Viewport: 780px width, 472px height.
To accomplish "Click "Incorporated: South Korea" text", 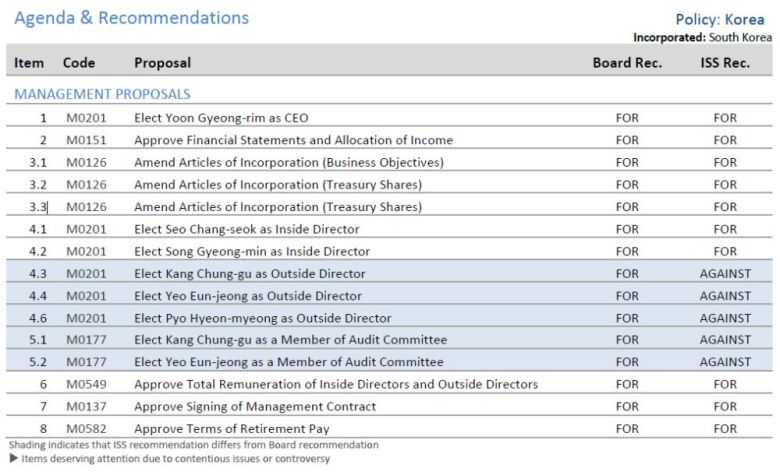I will coord(702,37).
